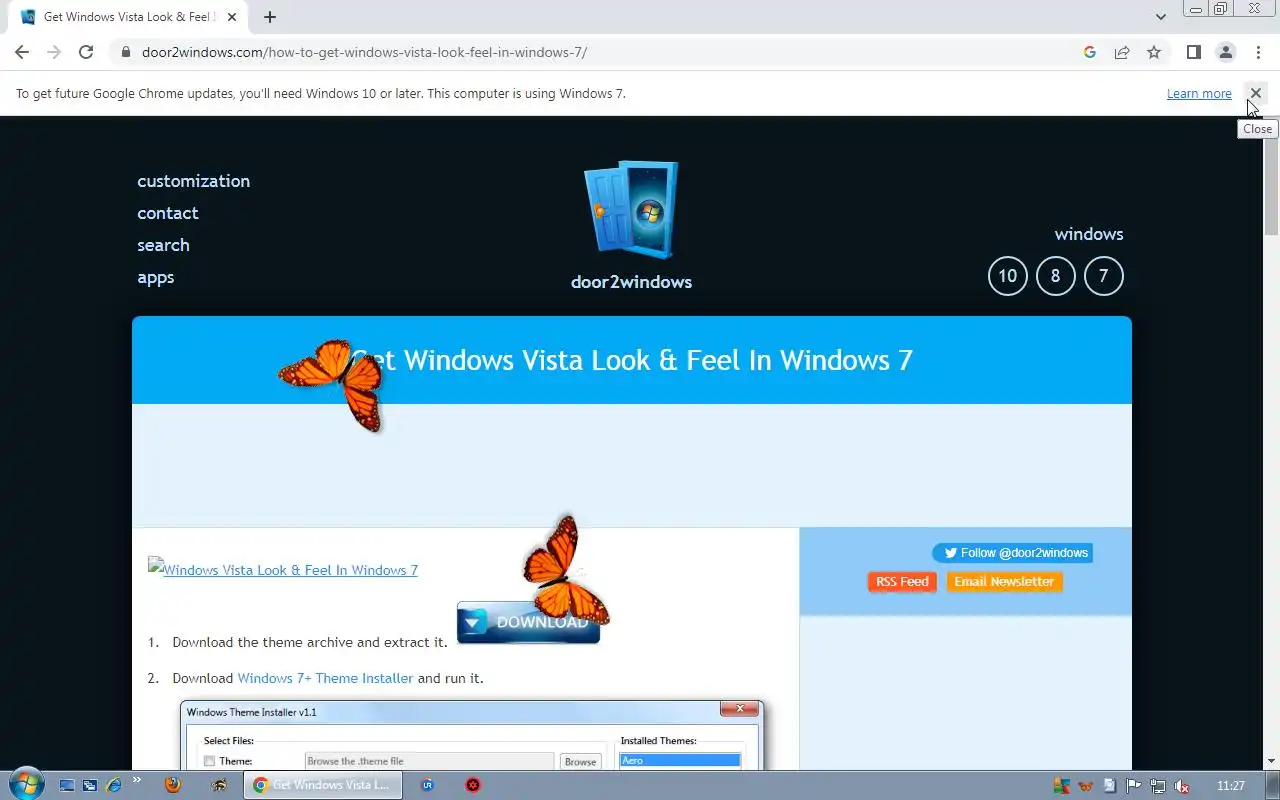Open the Windows Start orb
This screenshot has width=1280, height=800.
(25, 785)
